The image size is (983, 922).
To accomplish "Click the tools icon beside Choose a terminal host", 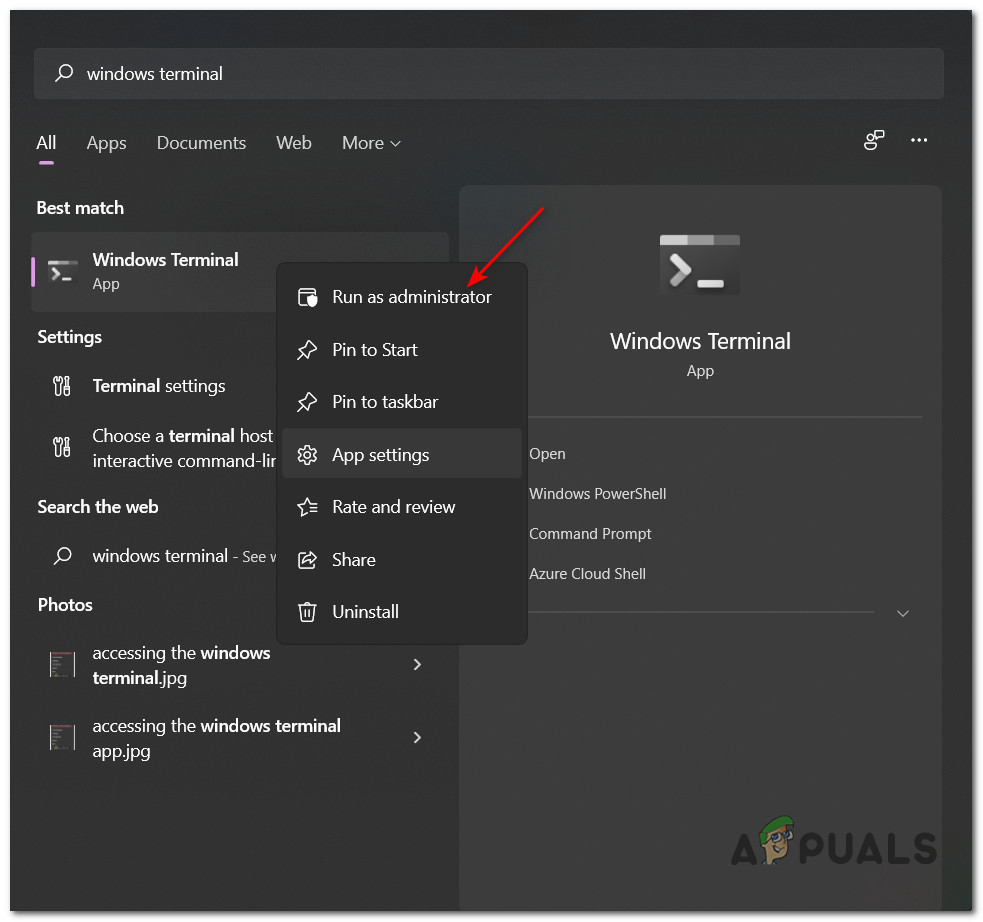I will [x=62, y=447].
